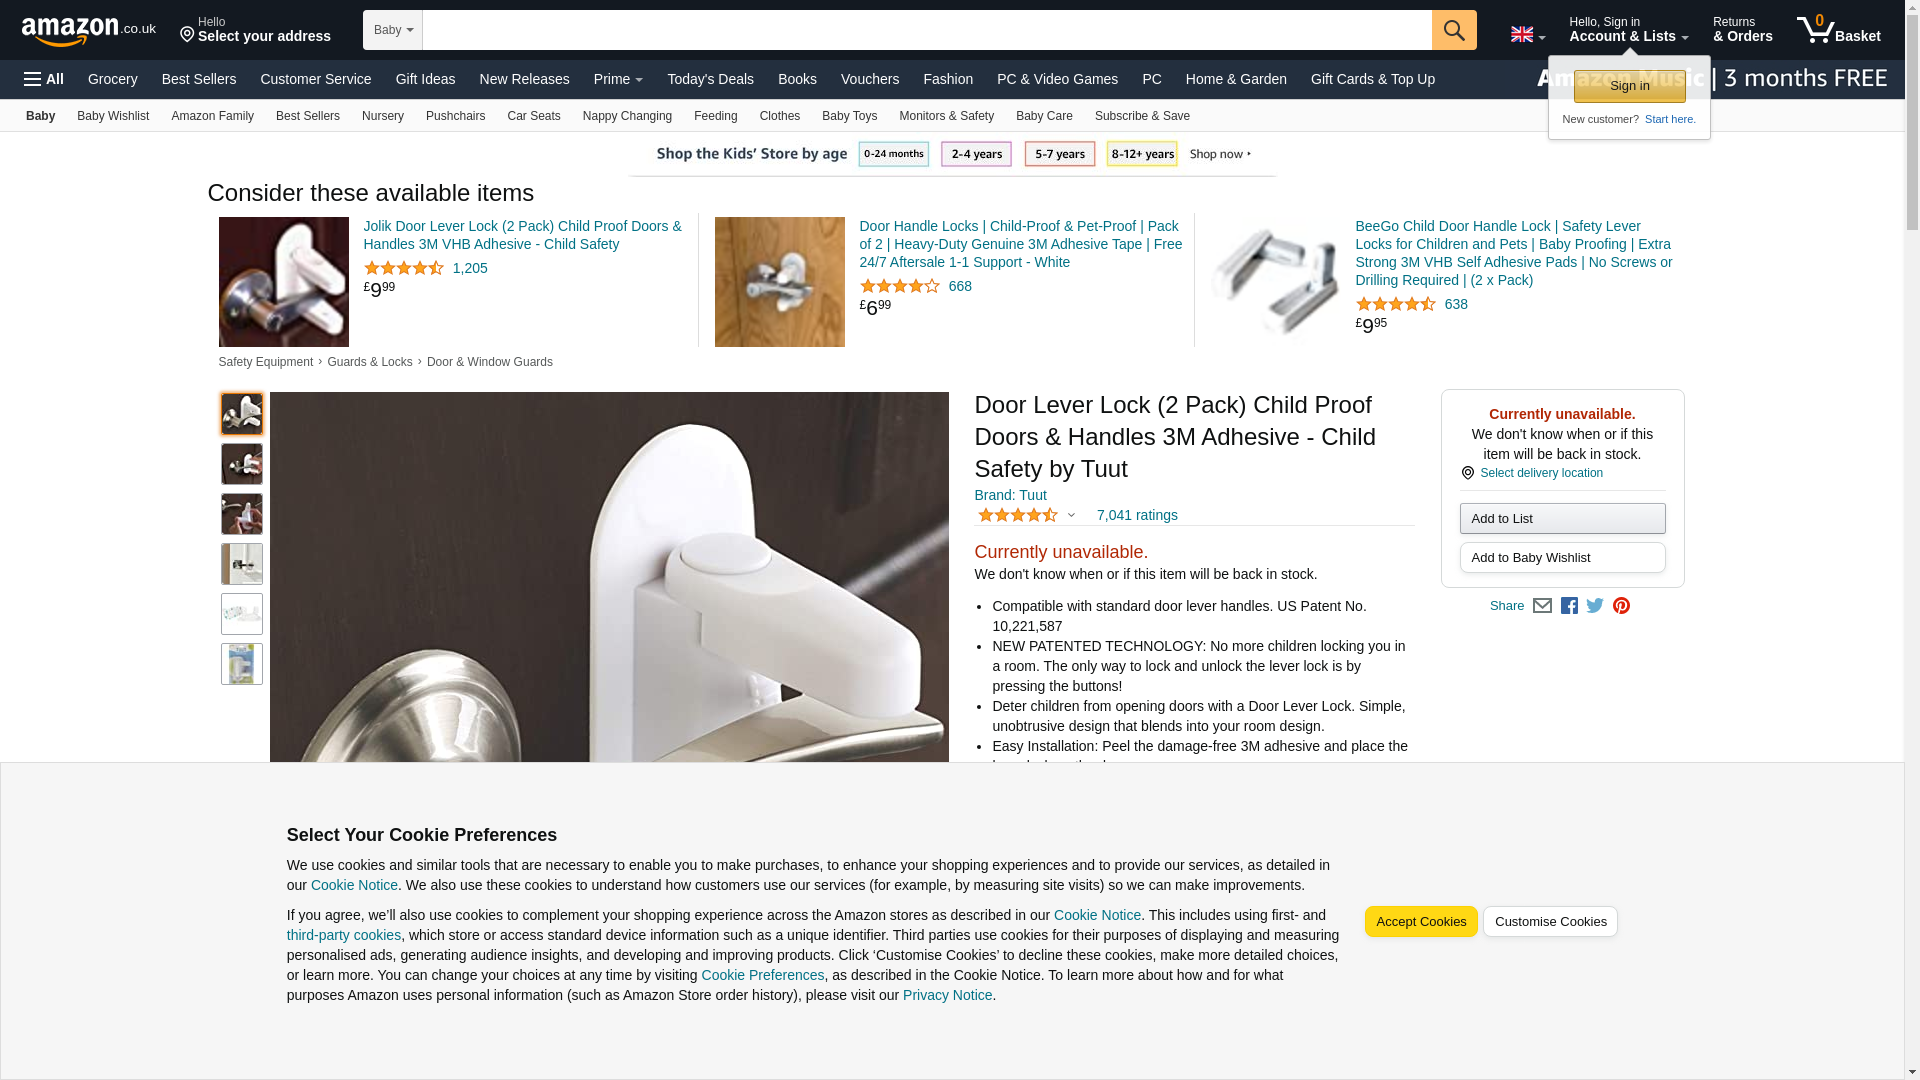Open the Amazon.co.uk home logo

(89, 31)
